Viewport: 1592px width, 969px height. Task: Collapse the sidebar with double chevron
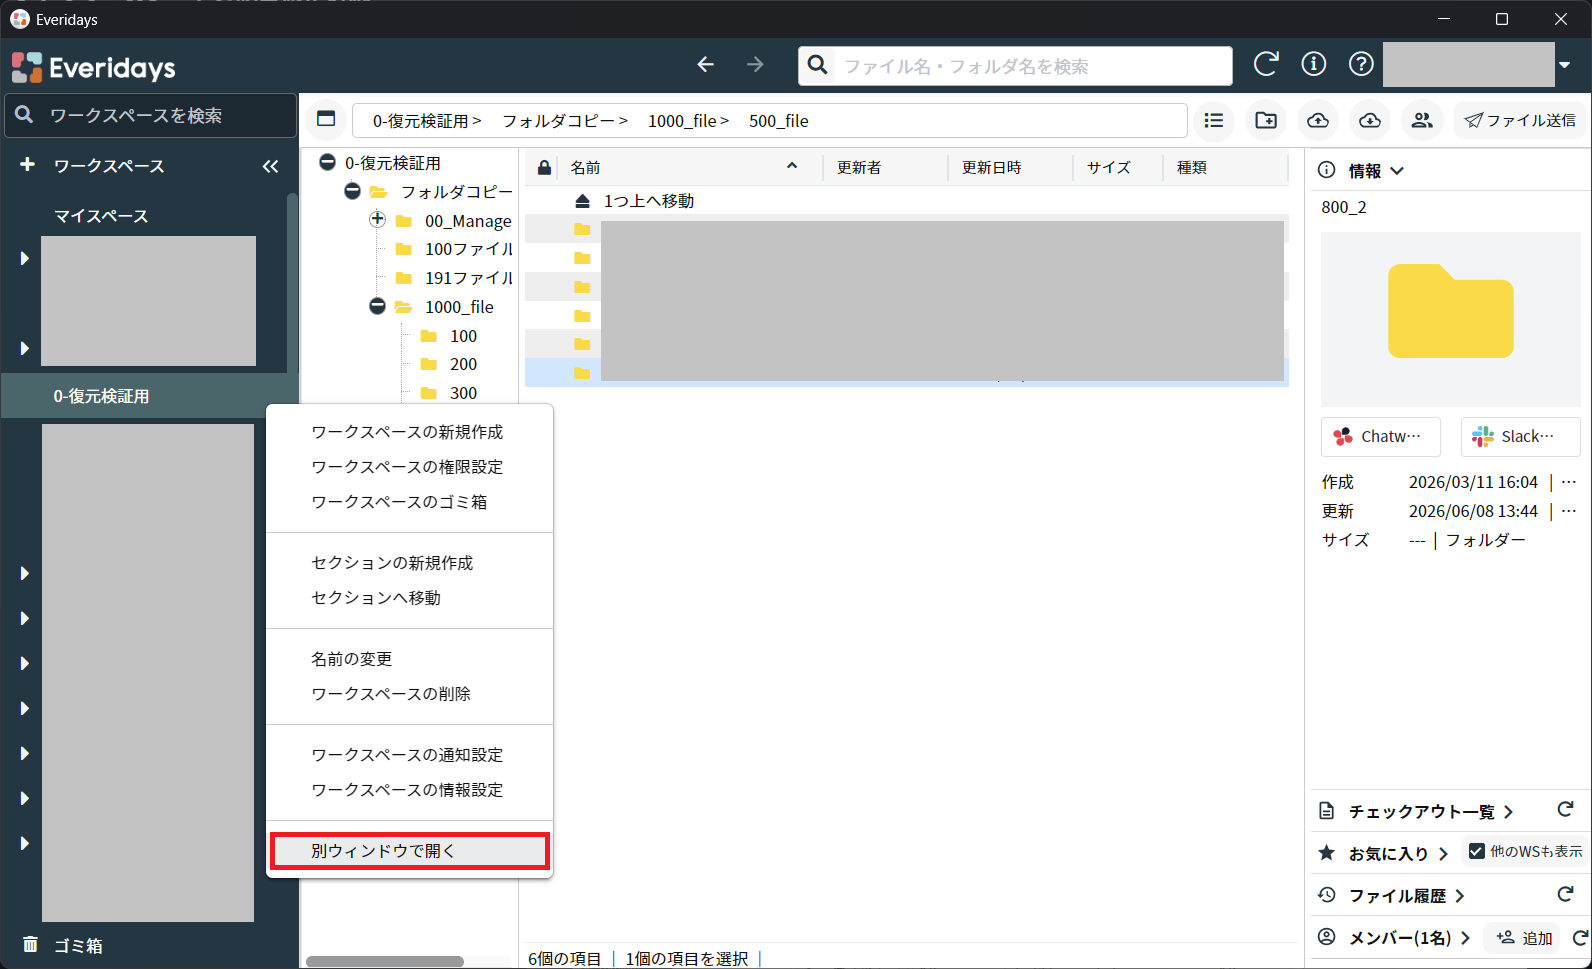coord(270,166)
